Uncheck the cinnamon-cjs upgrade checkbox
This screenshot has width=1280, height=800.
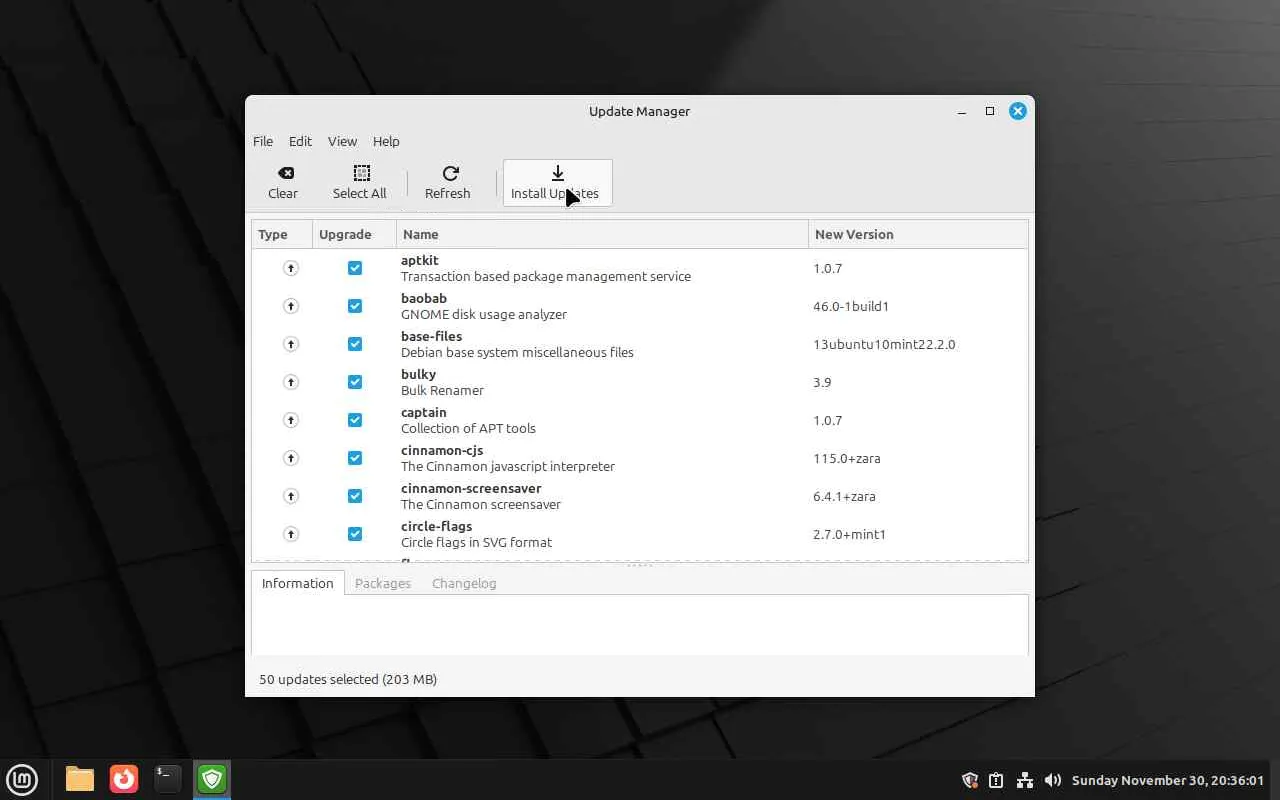click(x=355, y=458)
